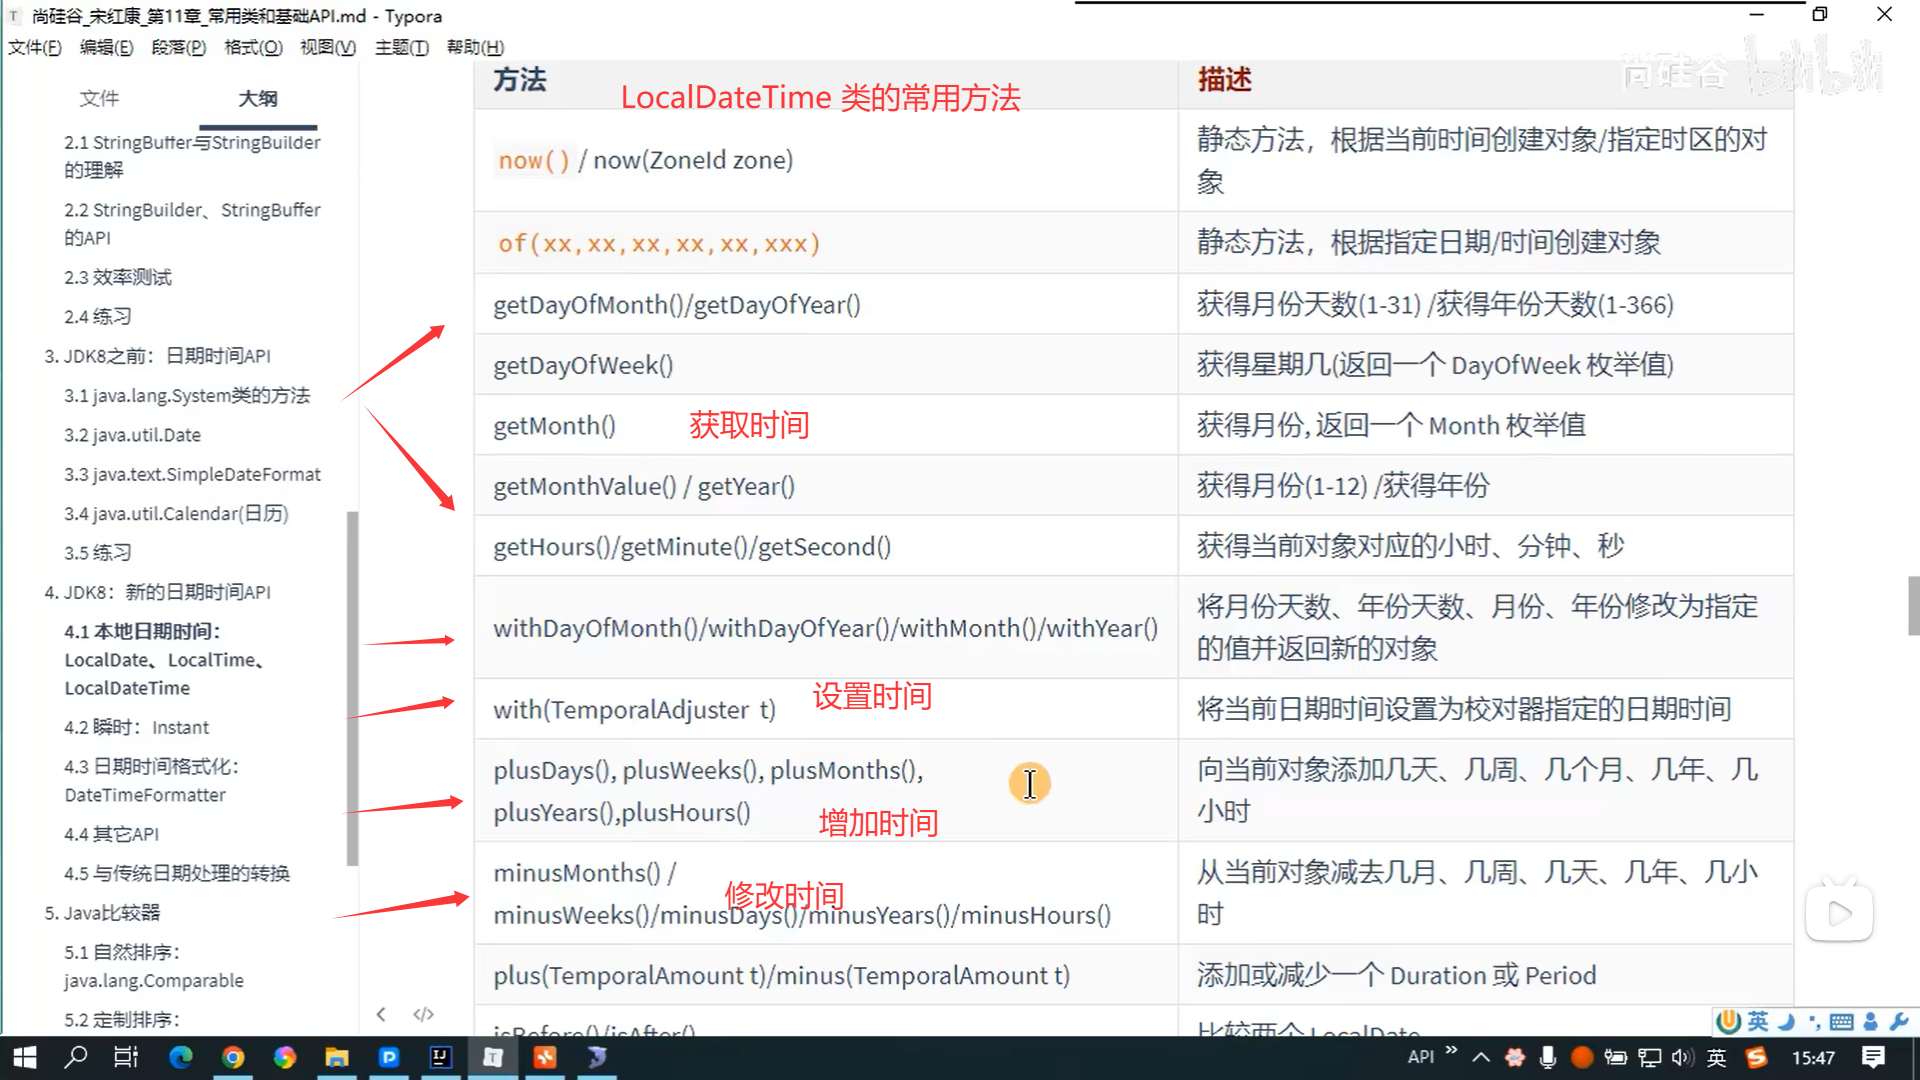Open the Windows notification center
1920x1080 pixels.
tap(1873, 1057)
